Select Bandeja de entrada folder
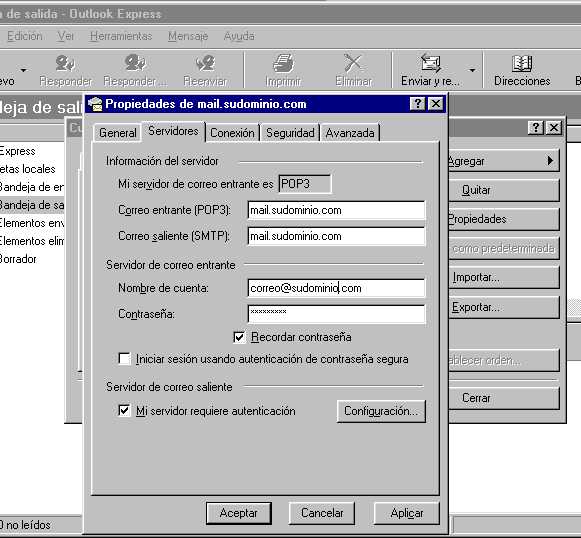Image resolution: width=581 pixels, height=538 pixels. pyautogui.click(x=31, y=187)
